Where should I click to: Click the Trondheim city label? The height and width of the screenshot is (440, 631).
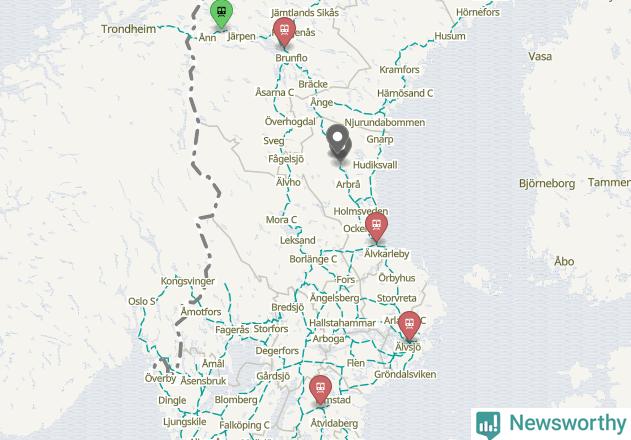[x=128, y=29]
